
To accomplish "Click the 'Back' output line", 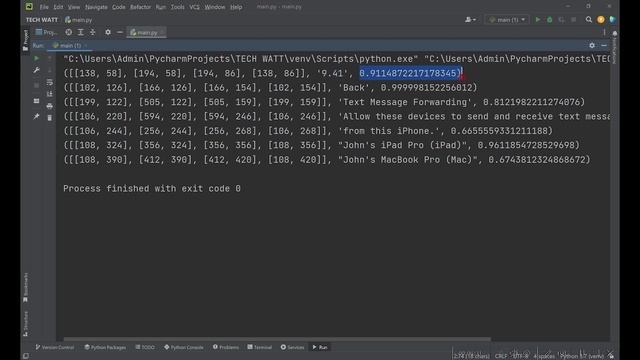I will tap(270, 88).
